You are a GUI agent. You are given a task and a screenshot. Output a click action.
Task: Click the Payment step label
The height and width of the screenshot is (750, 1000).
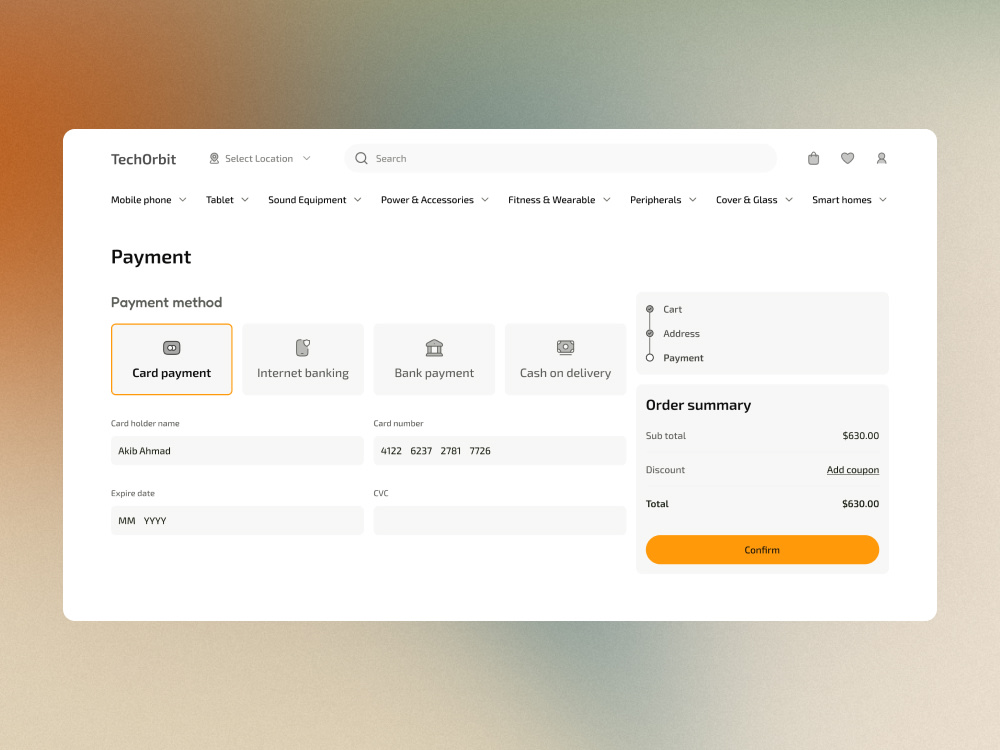pyautogui.click(x=683, y=358)
